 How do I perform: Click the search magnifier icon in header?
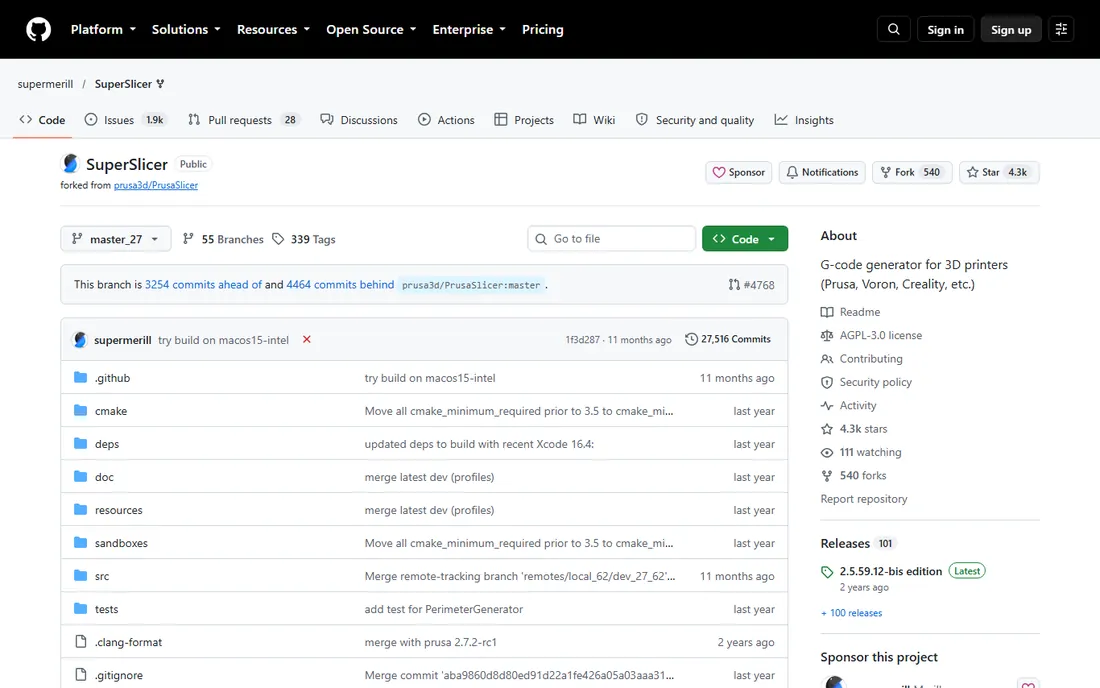tap(894, 29)
